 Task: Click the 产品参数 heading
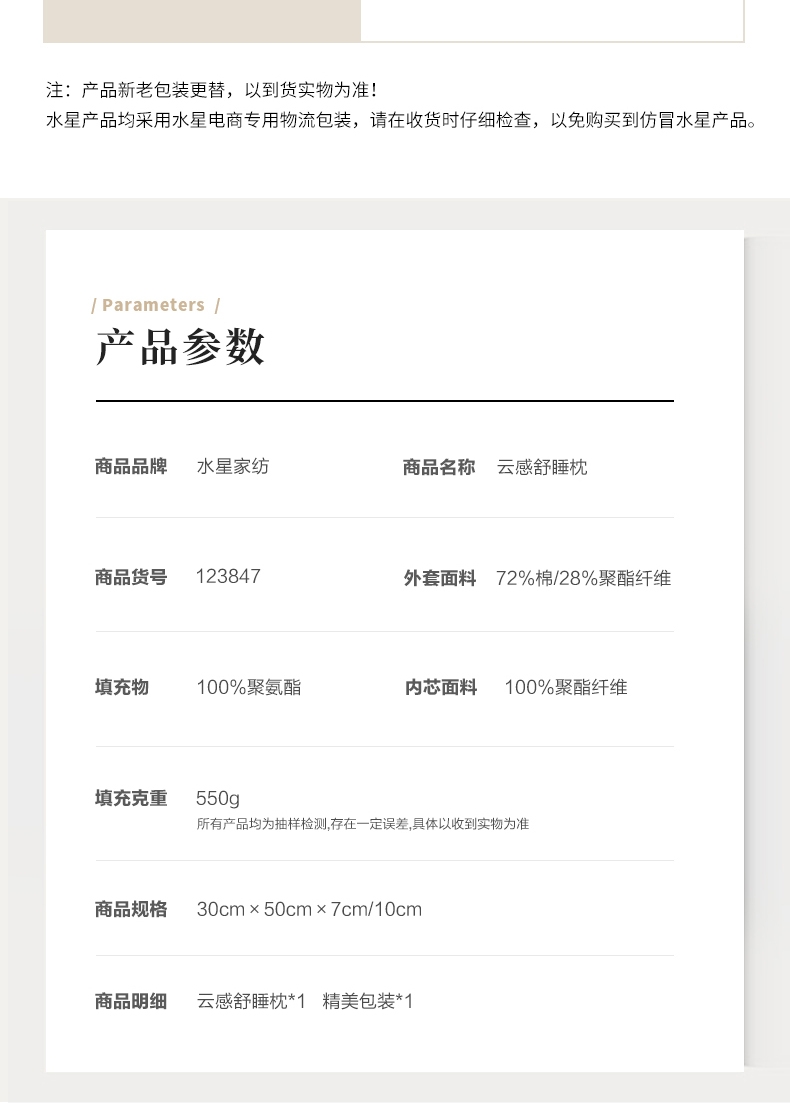pyautogui.click(x=180, y=348)
